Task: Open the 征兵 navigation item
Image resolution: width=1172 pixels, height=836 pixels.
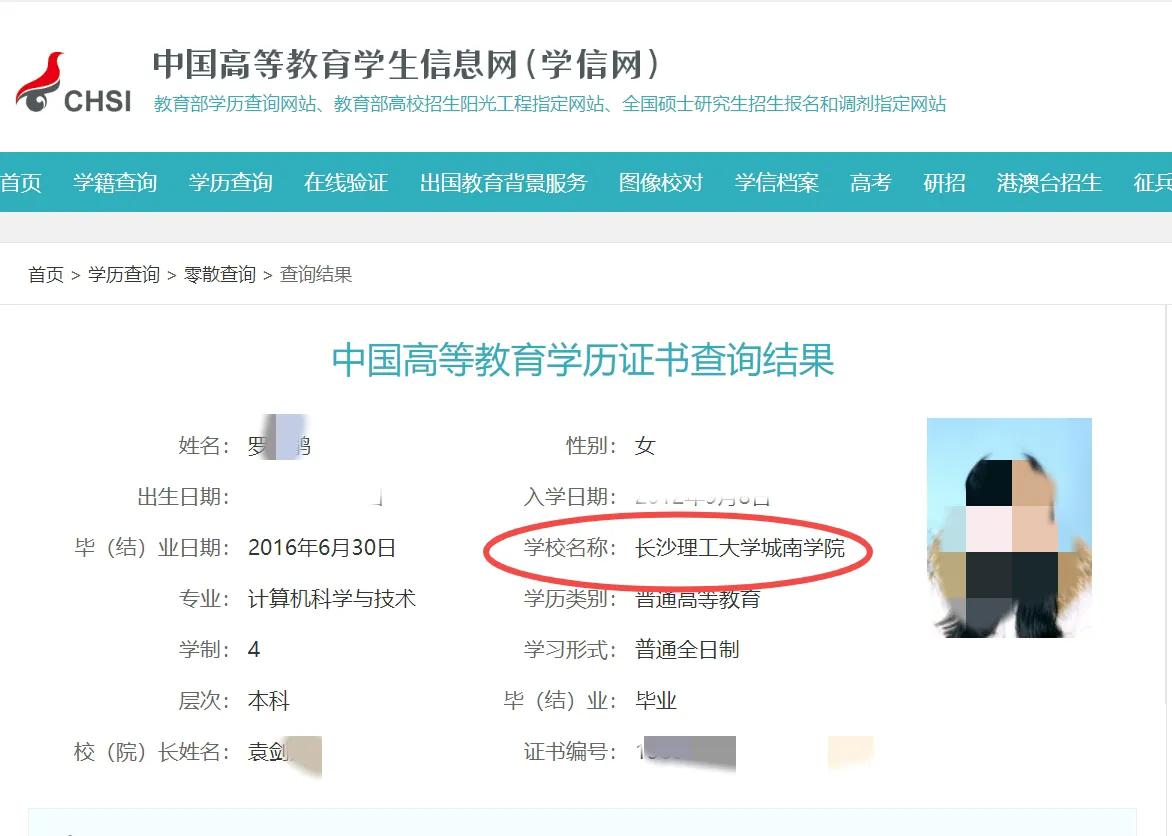Action: point(1155,183)
